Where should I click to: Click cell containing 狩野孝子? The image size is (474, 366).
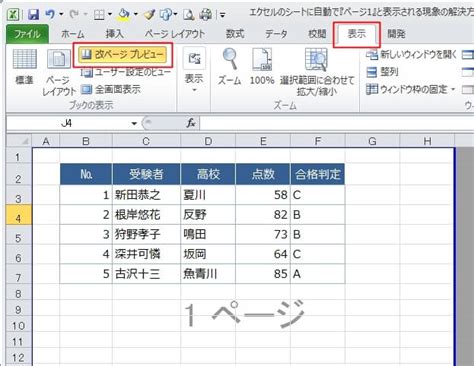146,234
